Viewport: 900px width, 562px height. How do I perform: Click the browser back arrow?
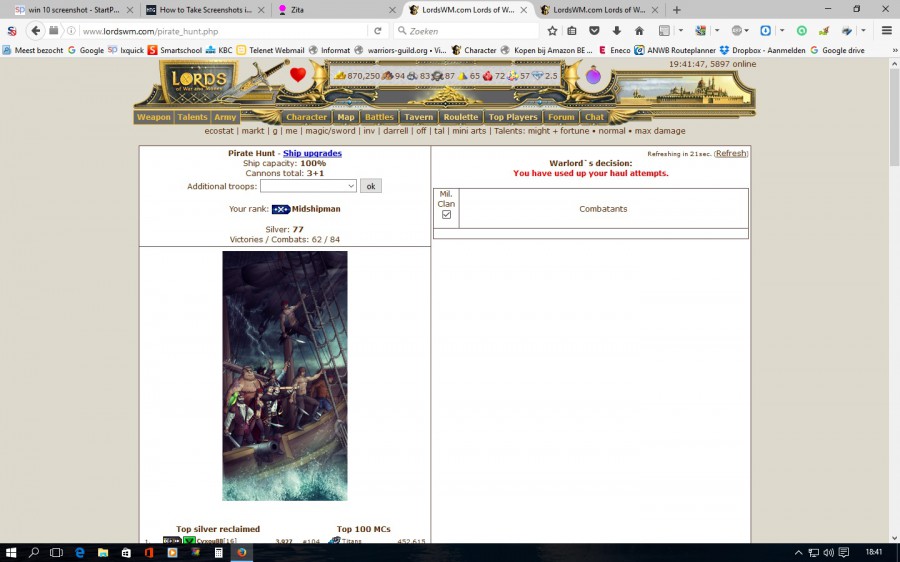tap(36, 31)
